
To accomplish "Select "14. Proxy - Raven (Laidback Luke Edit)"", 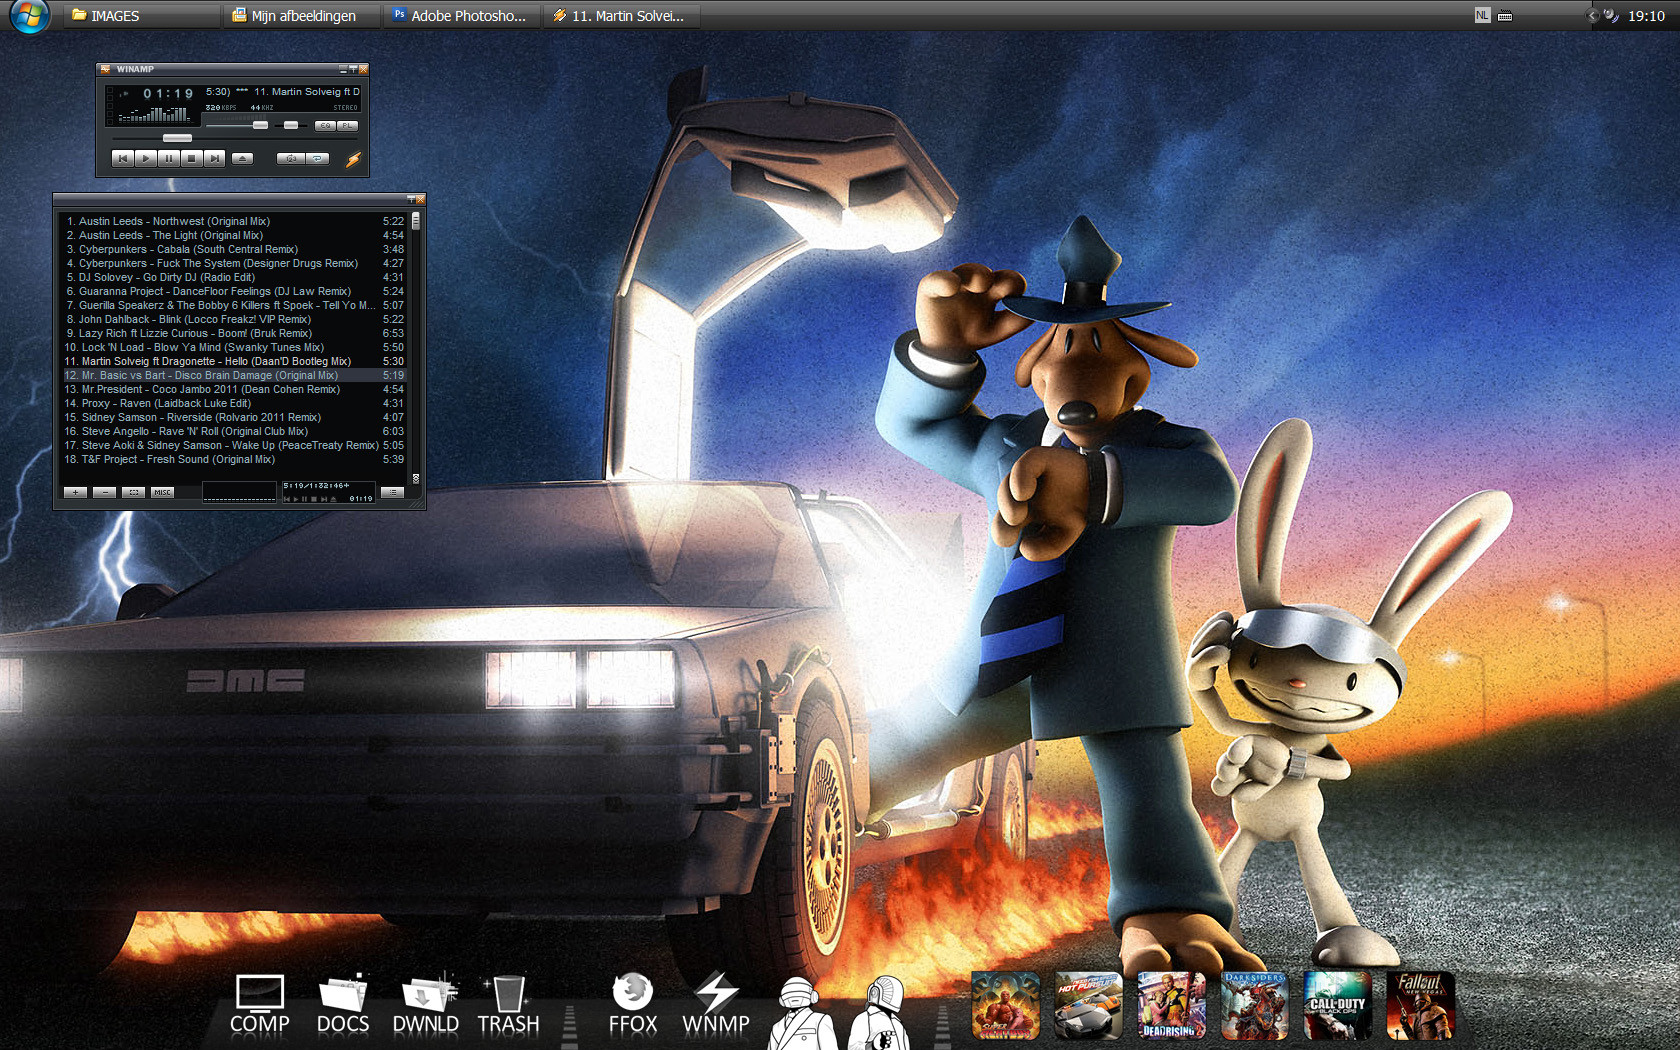I will click(235, 403).
